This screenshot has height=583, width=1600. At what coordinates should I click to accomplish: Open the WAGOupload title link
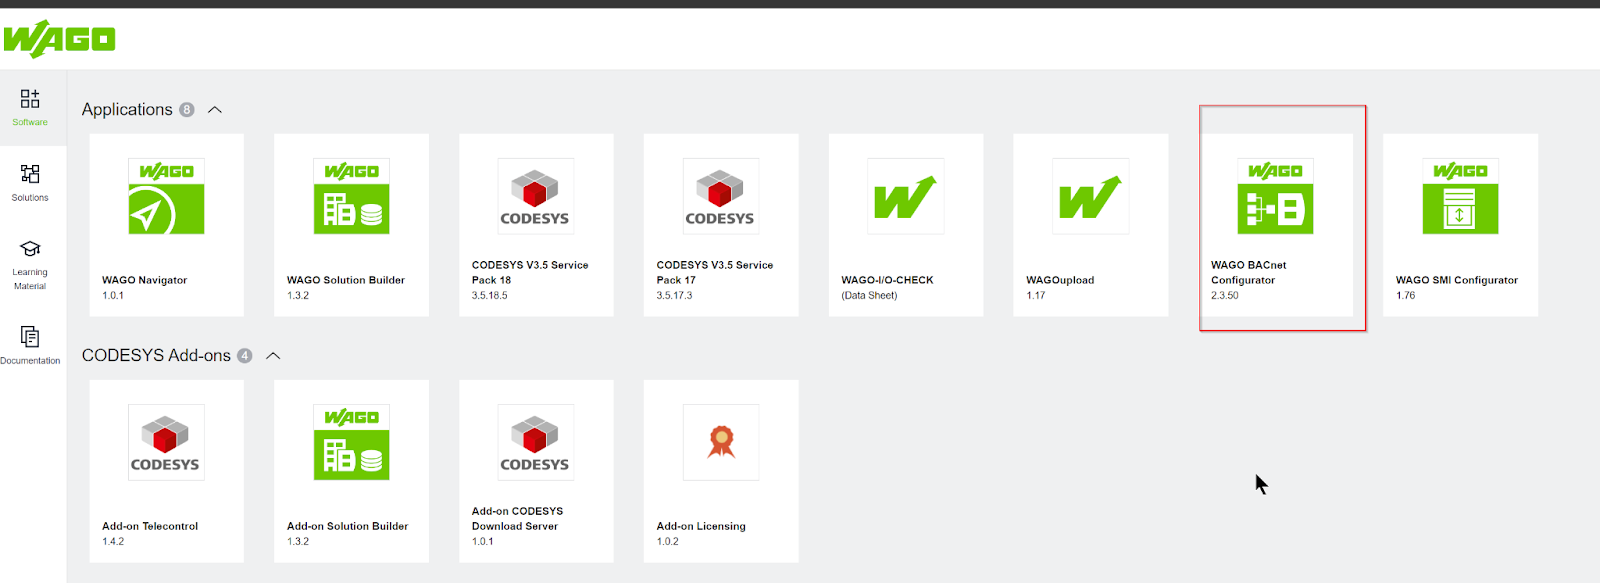(1060, 280)
